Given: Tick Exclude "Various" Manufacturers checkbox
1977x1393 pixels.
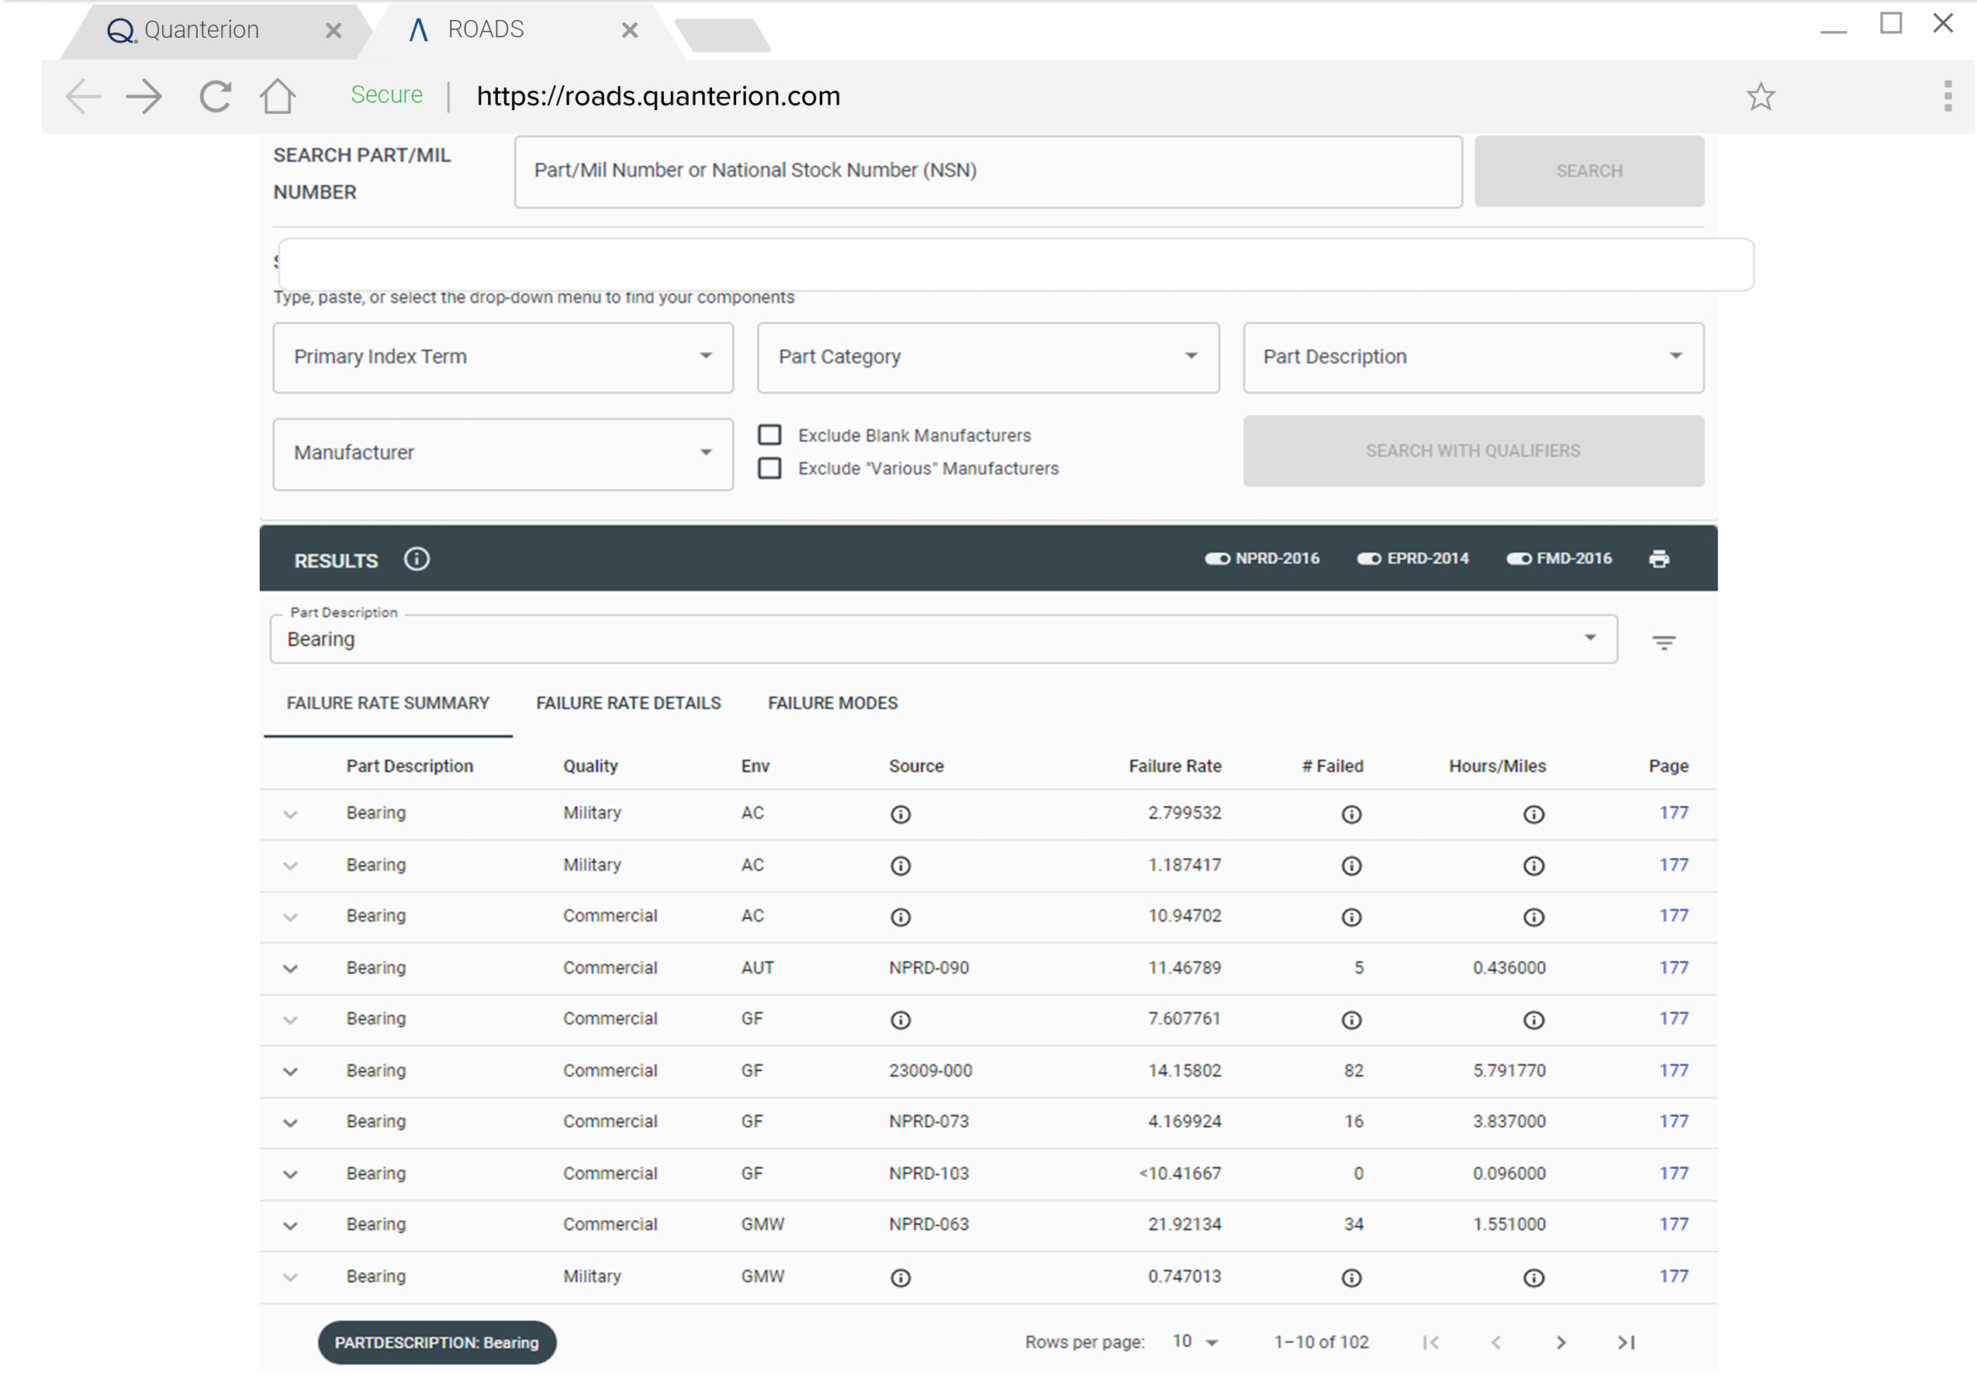Looking at the screenshot, I should point(770,468).
